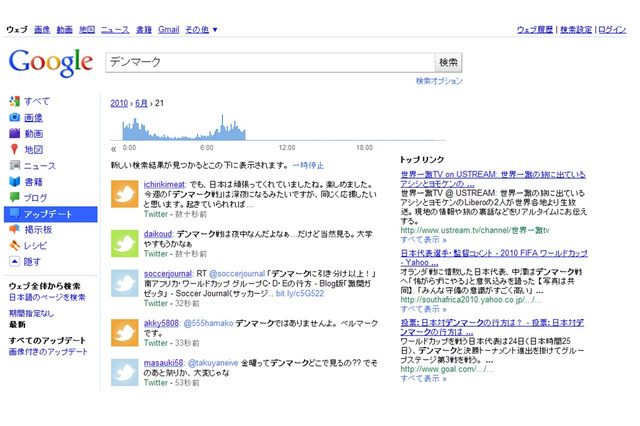The height and width of the screenshot is (426, 640).
Task: Click the newspaper icon beside ニュース
Action: 15,165
